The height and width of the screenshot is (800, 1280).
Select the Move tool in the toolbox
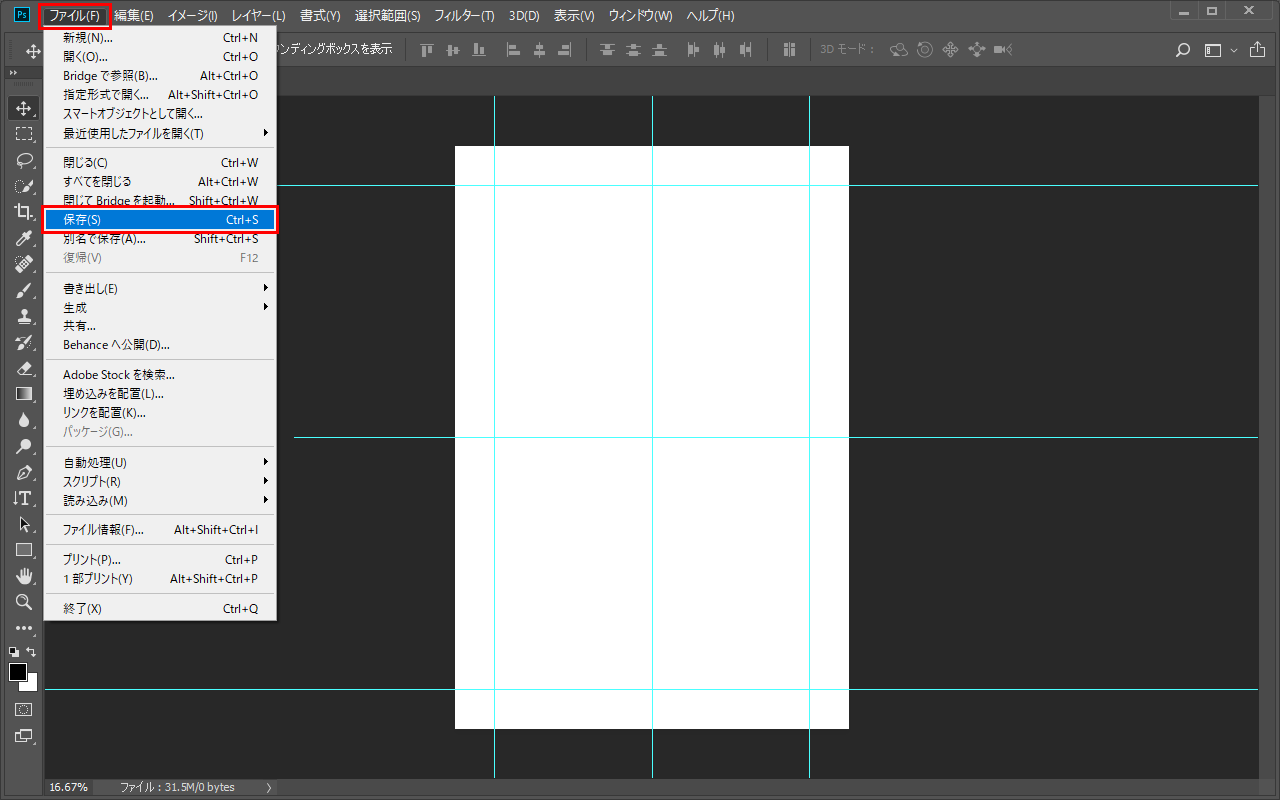point(24,108)
